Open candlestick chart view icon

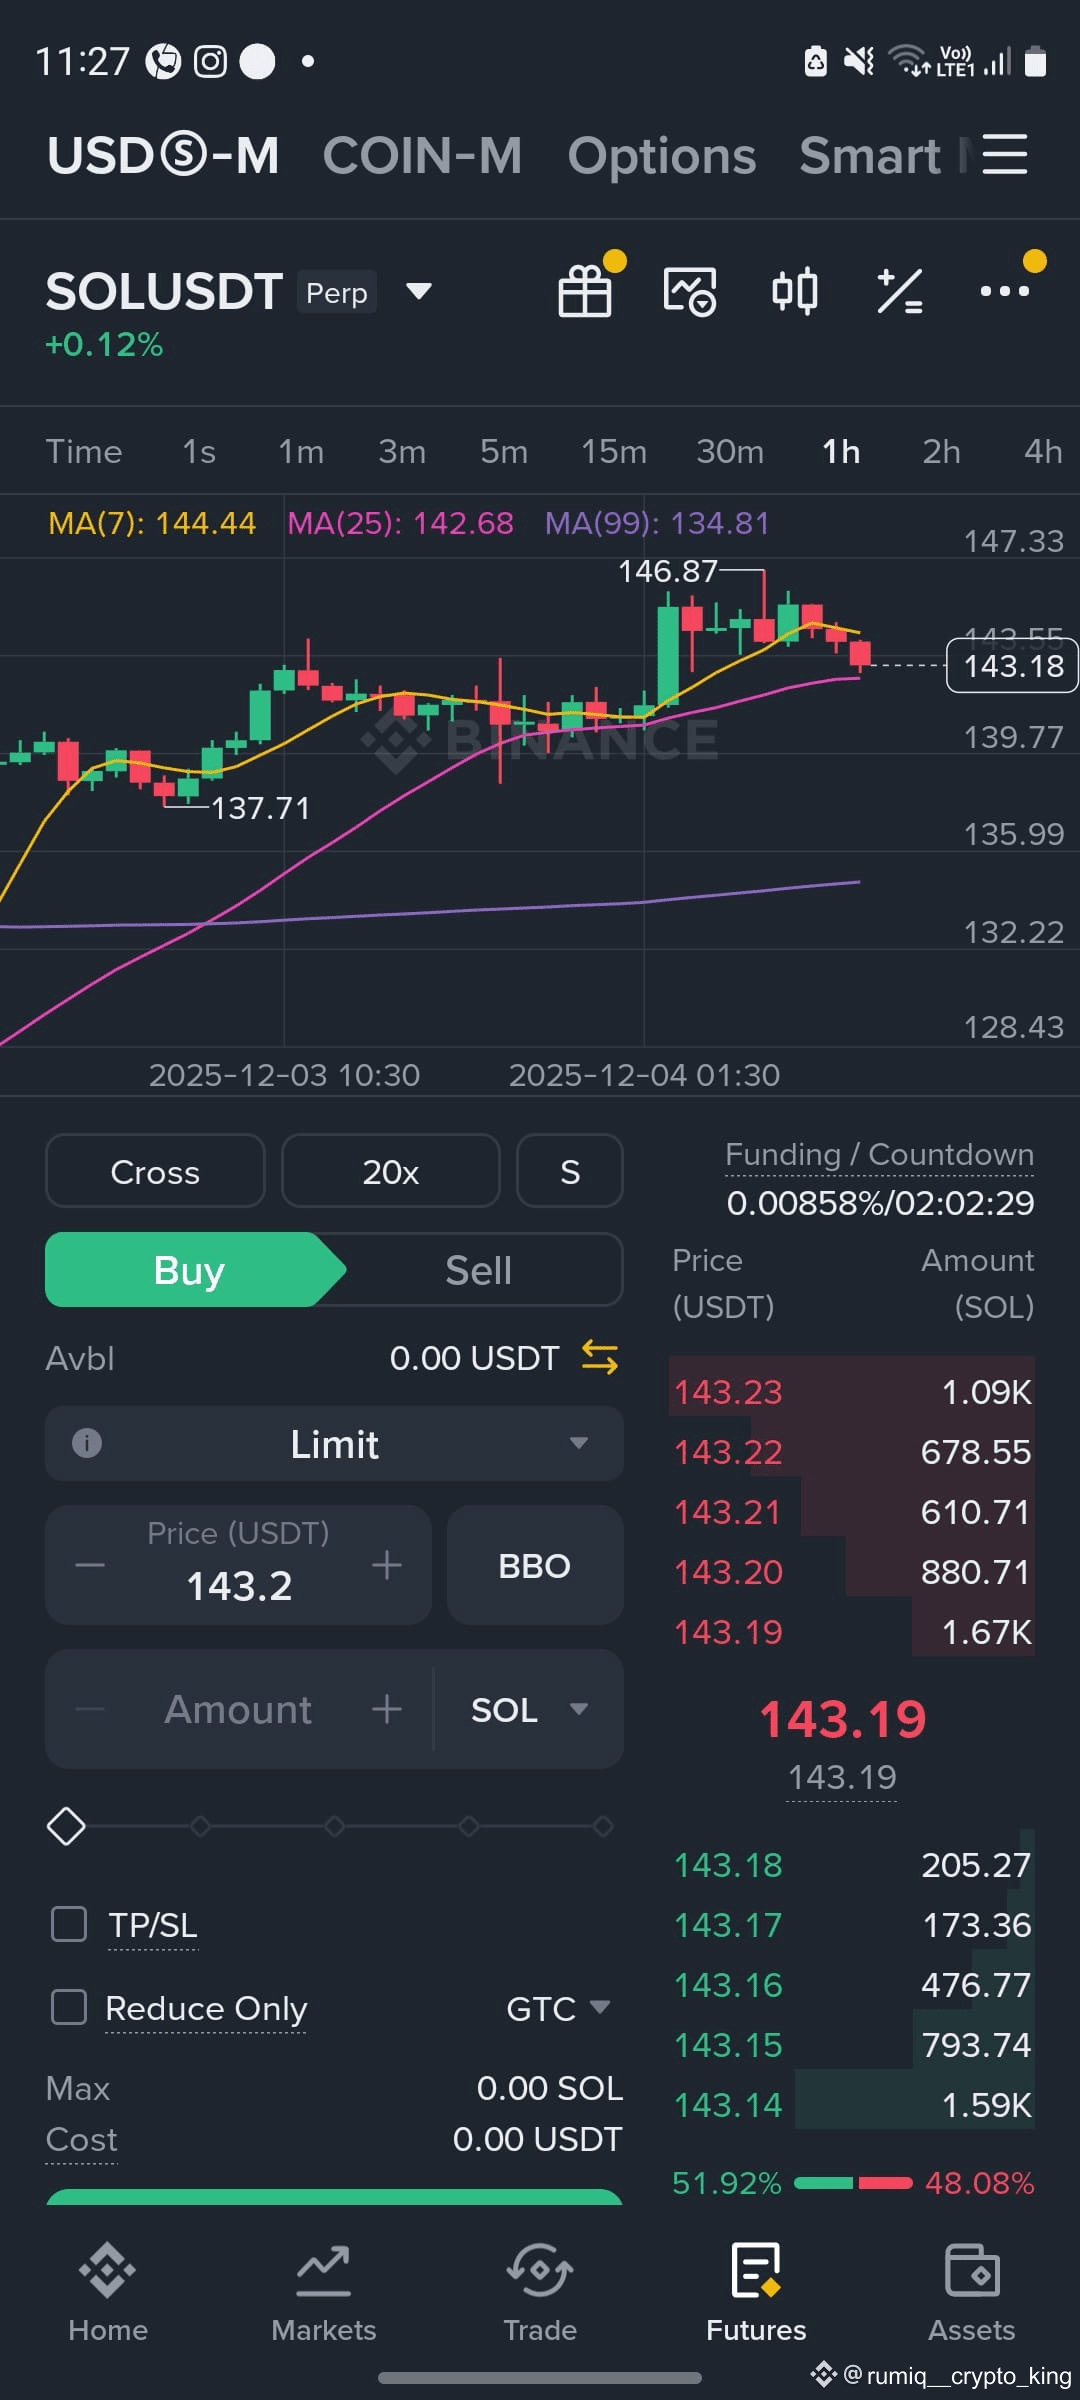coord(795,291)
